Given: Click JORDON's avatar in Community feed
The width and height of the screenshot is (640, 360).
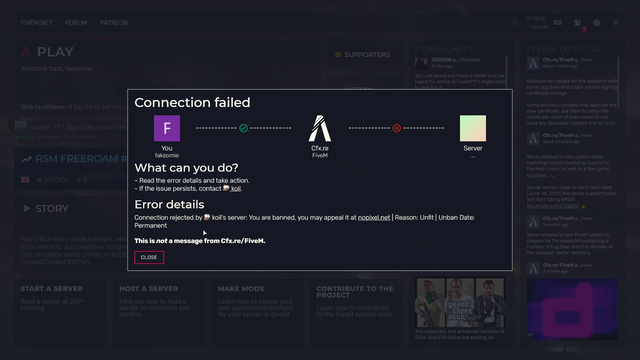Looking at the screenshot, I should coord(421,63).
